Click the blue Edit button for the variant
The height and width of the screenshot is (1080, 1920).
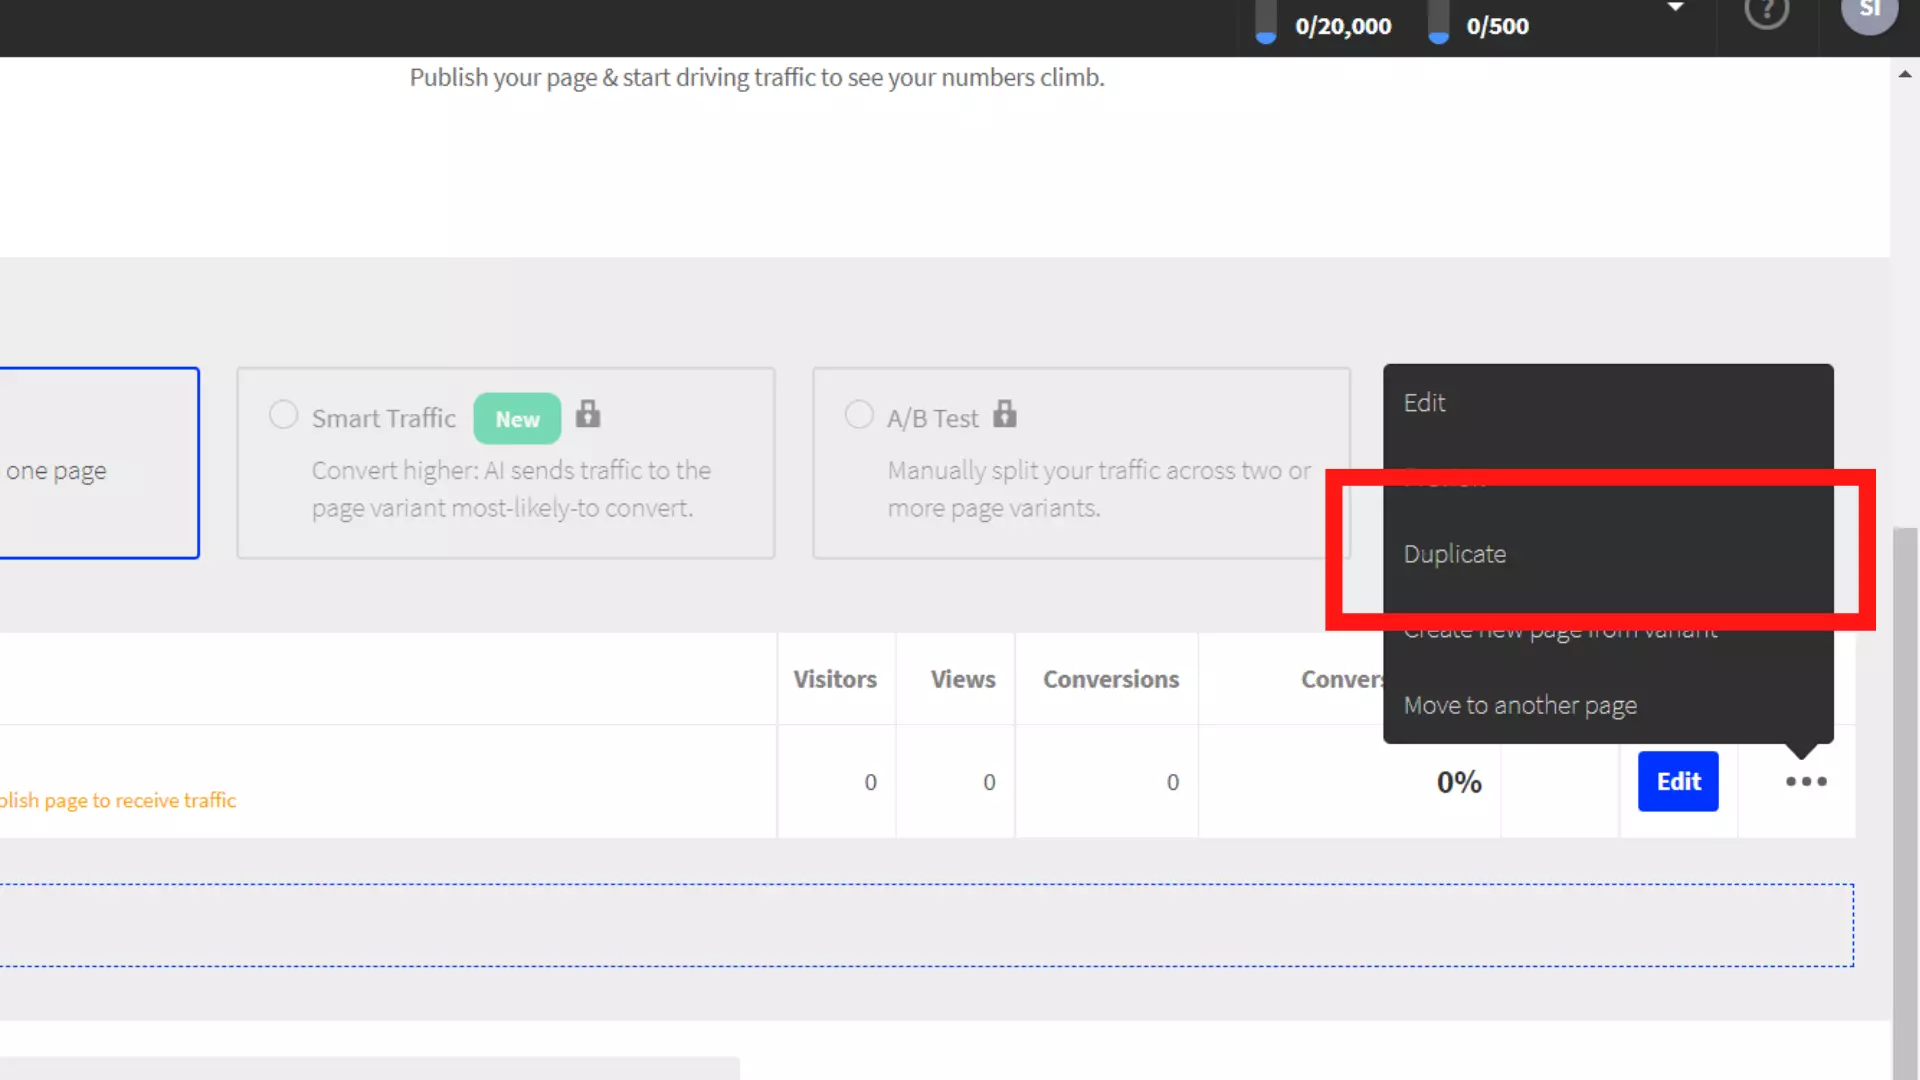click(1677, 781)
